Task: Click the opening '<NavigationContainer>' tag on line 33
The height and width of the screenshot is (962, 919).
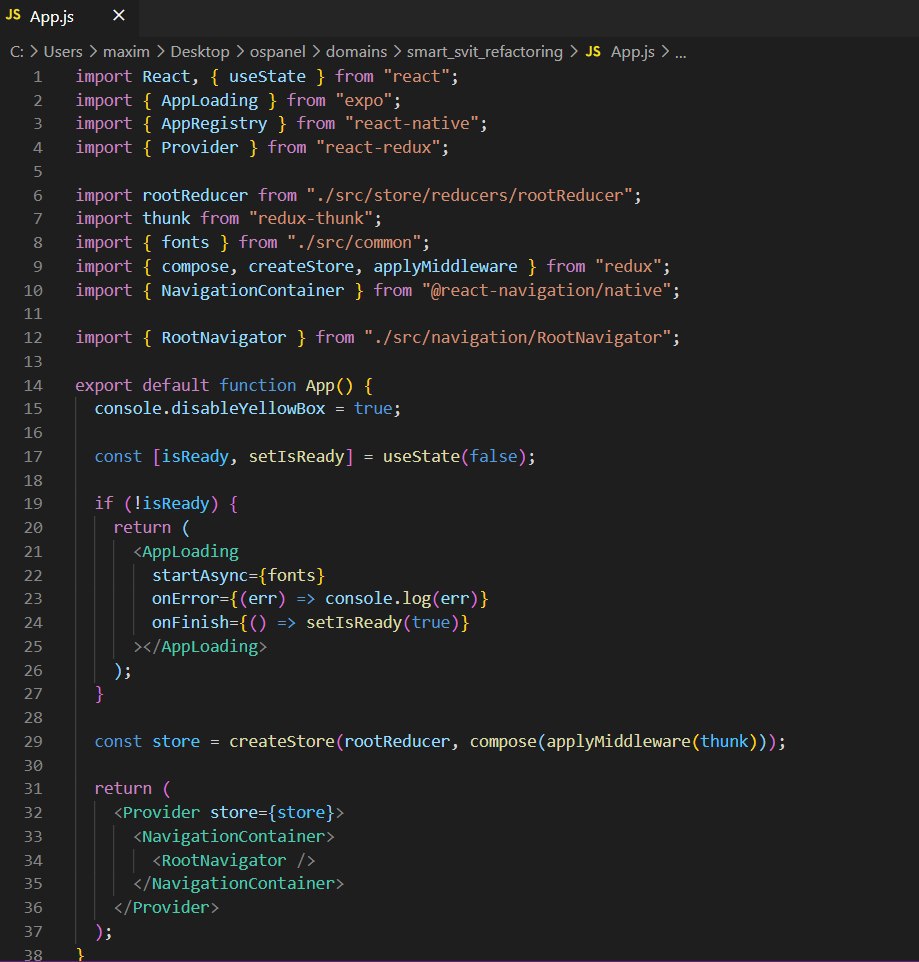Action: point(234,837)
